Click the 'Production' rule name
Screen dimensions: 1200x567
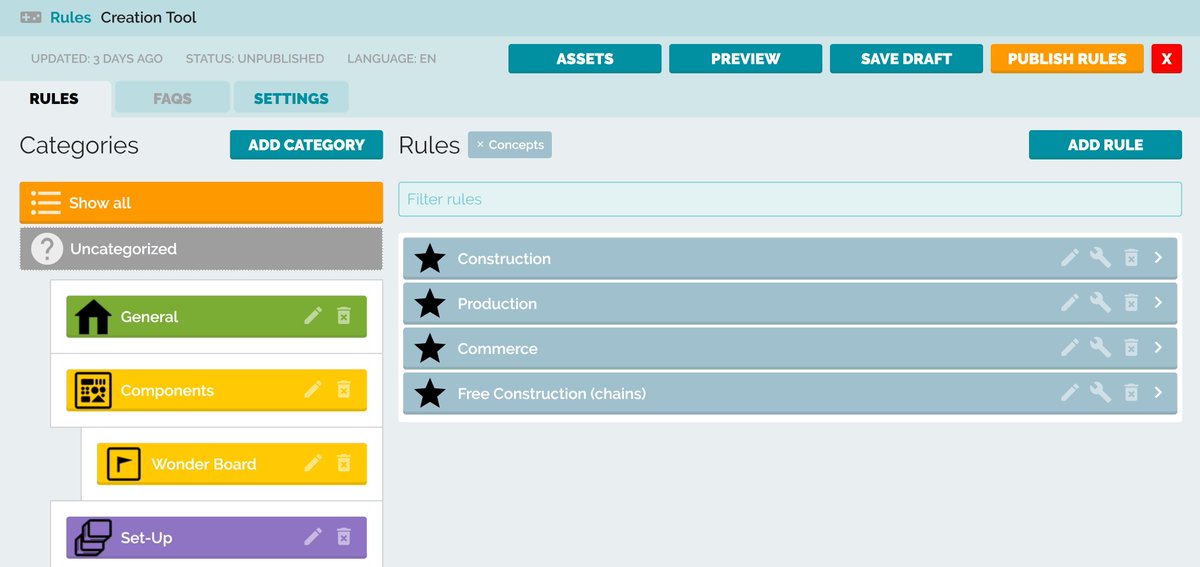coord(497,303)
